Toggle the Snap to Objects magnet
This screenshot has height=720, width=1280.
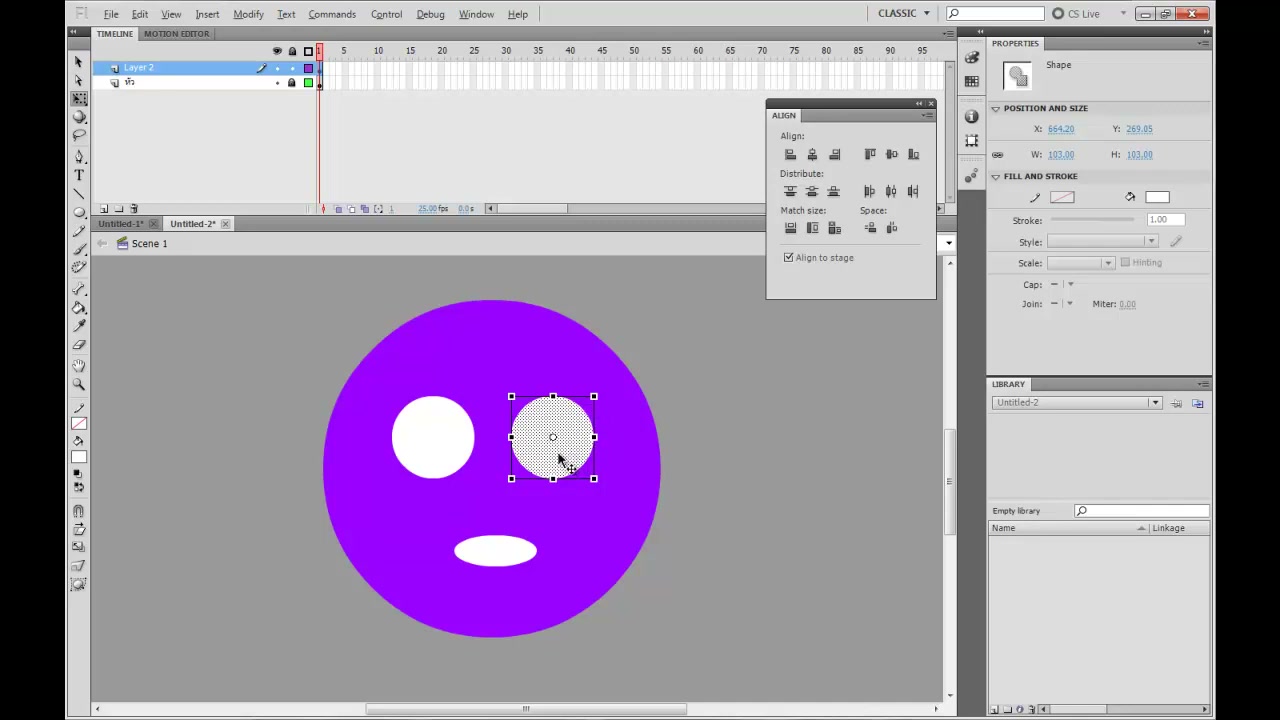coord(79,511)
